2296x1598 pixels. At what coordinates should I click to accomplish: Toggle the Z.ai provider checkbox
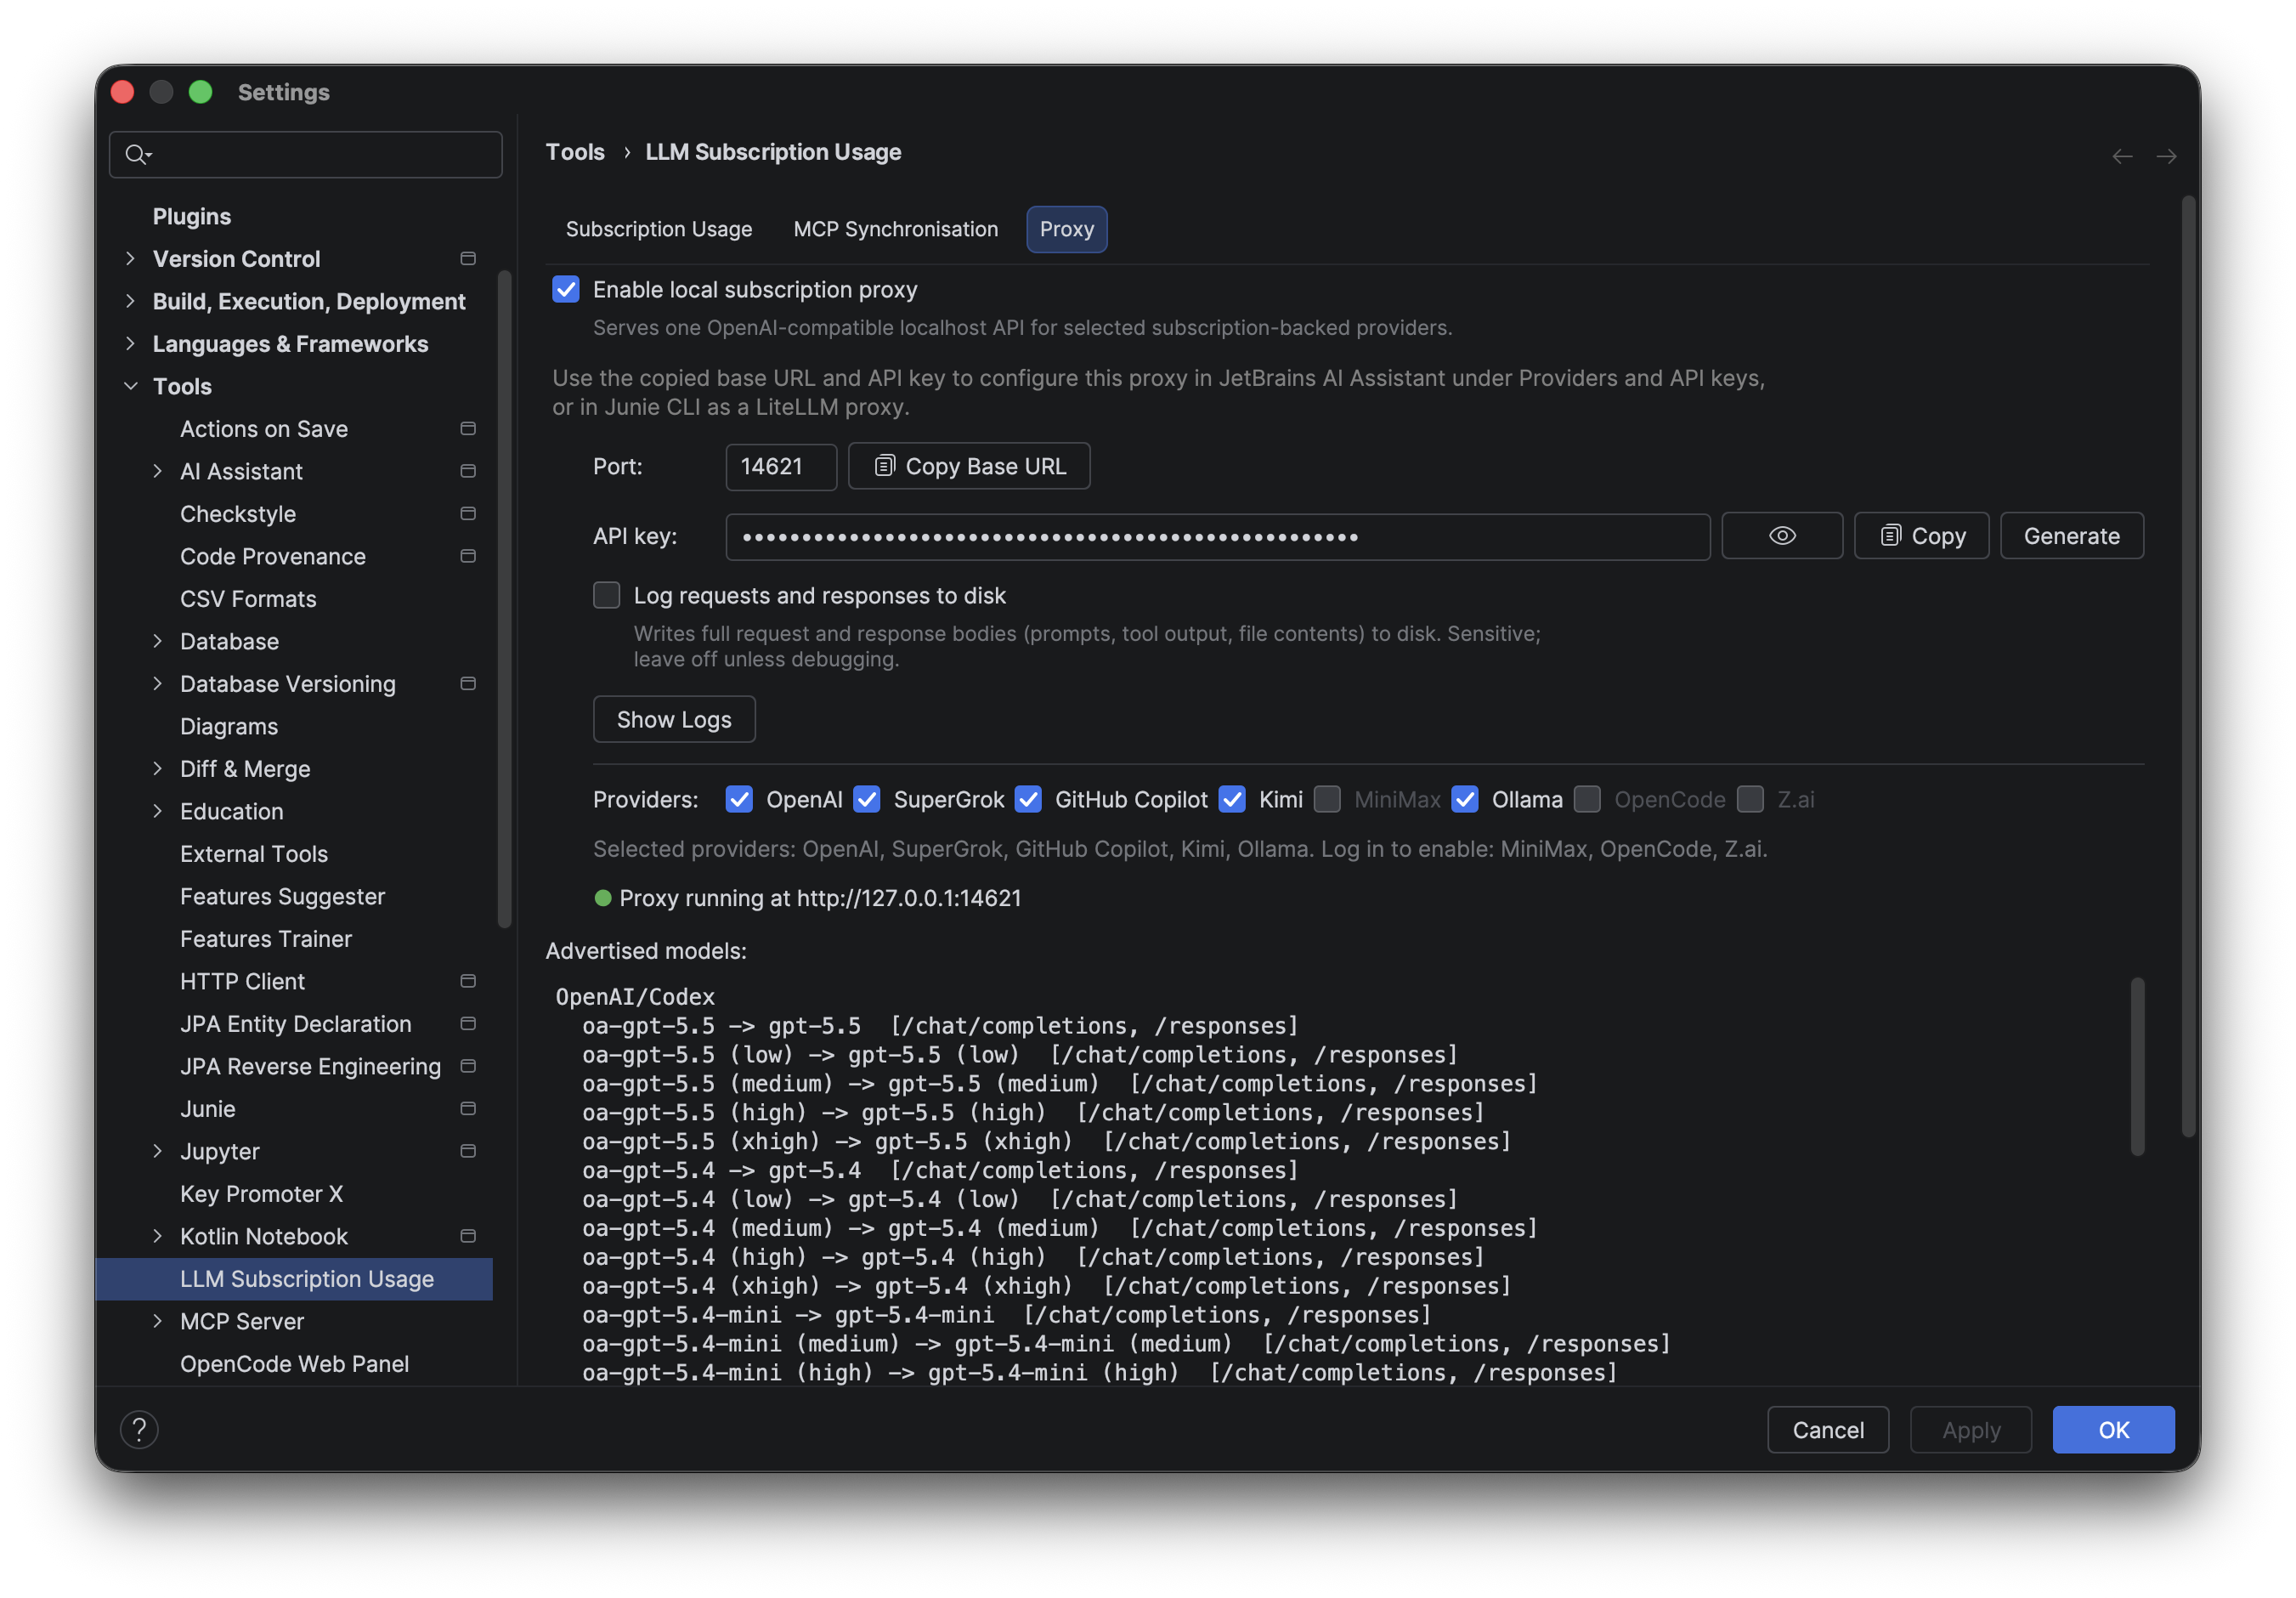1750,800
